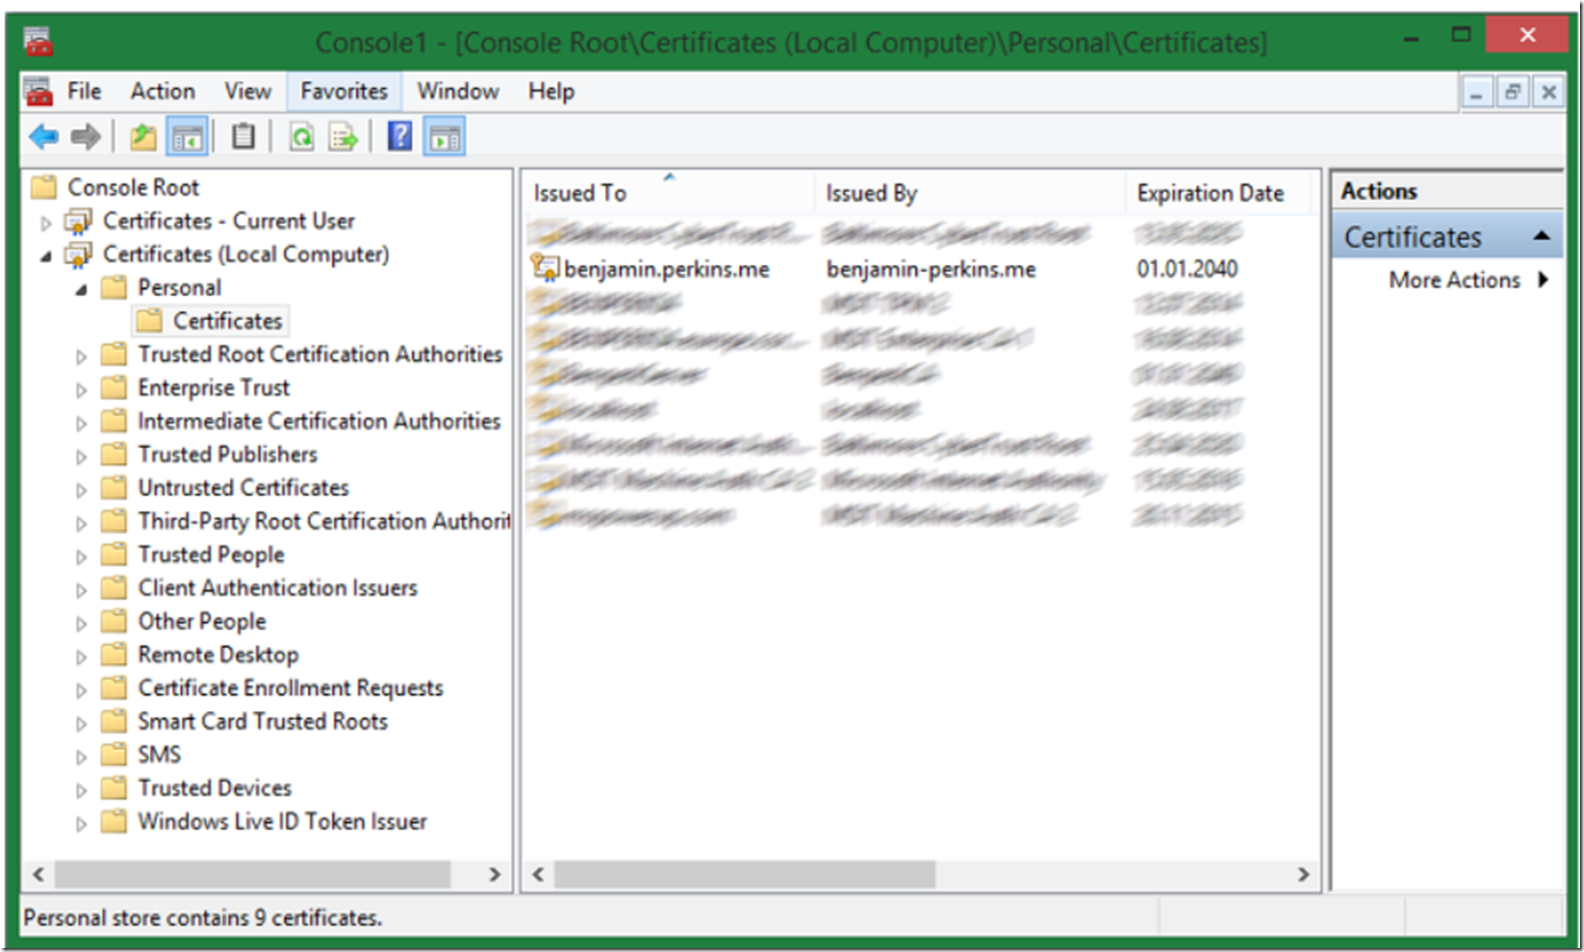Collapse the Certificates actions section arrow
Screen dimensions: 1584x952
pos(1542,236)
